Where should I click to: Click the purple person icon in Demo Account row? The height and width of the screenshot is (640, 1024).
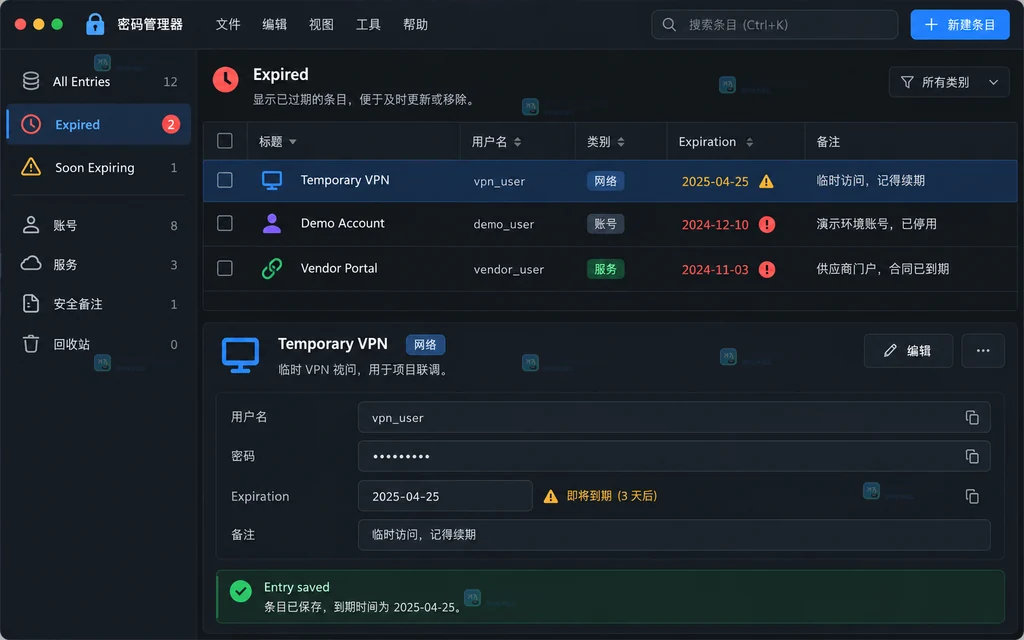click(x=272, y=223)
